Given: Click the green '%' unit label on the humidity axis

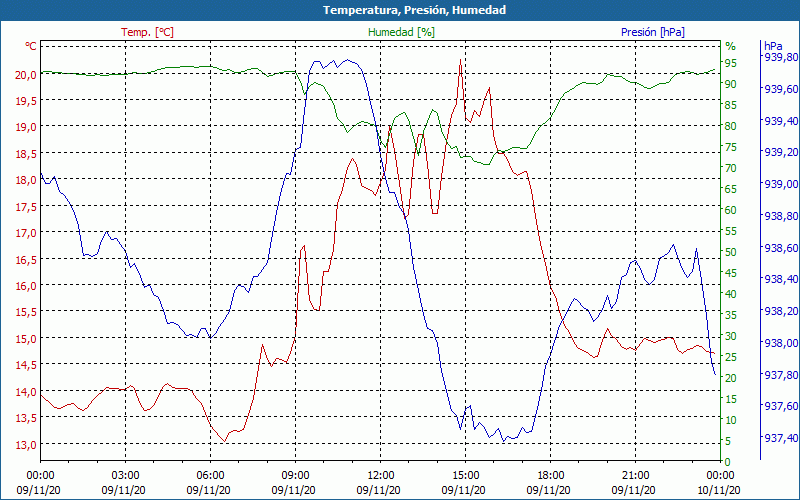Looking at the screenshot, I should click(731, 46).
